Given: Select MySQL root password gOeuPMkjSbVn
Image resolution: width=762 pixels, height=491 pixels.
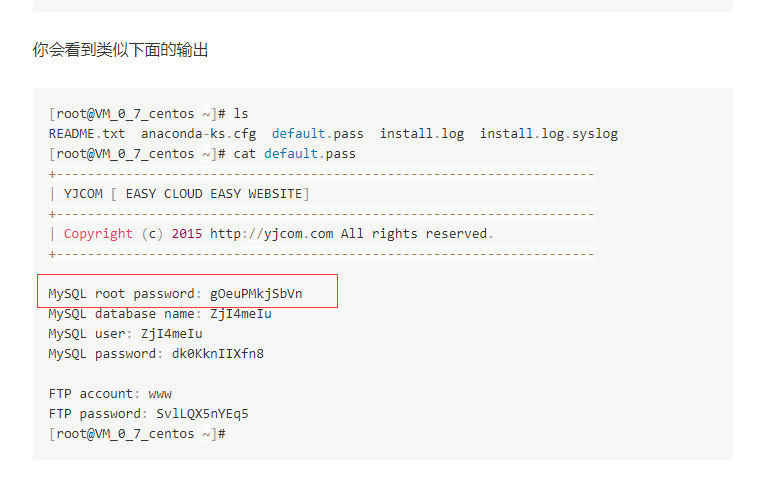Looking at the screenshot, I should (256, 294).
